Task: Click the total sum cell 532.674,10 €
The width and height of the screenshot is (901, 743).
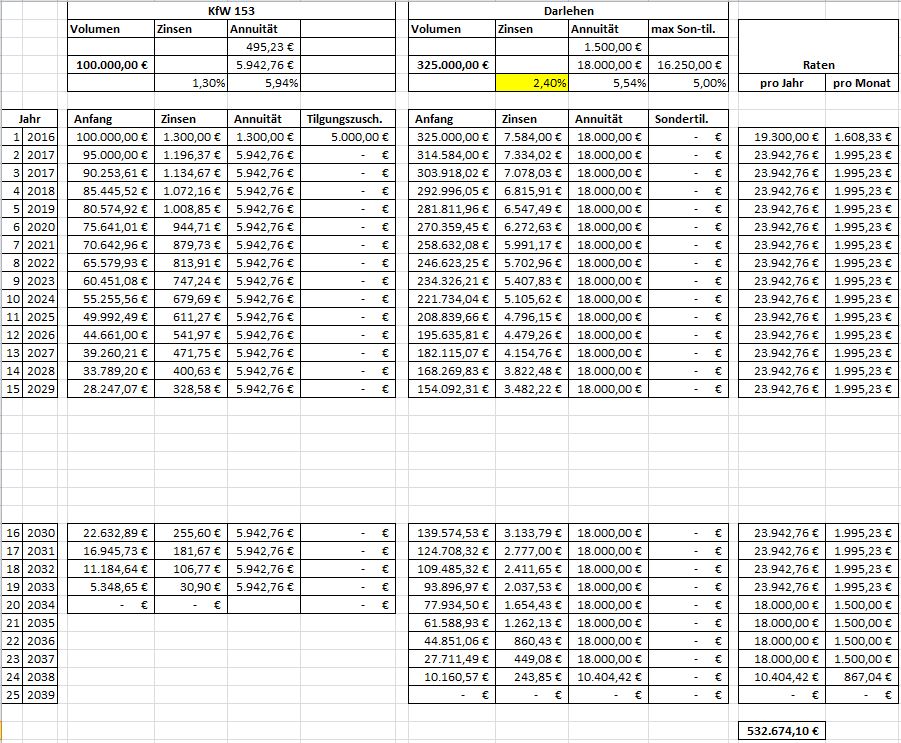Action: [x=781, y=731]
